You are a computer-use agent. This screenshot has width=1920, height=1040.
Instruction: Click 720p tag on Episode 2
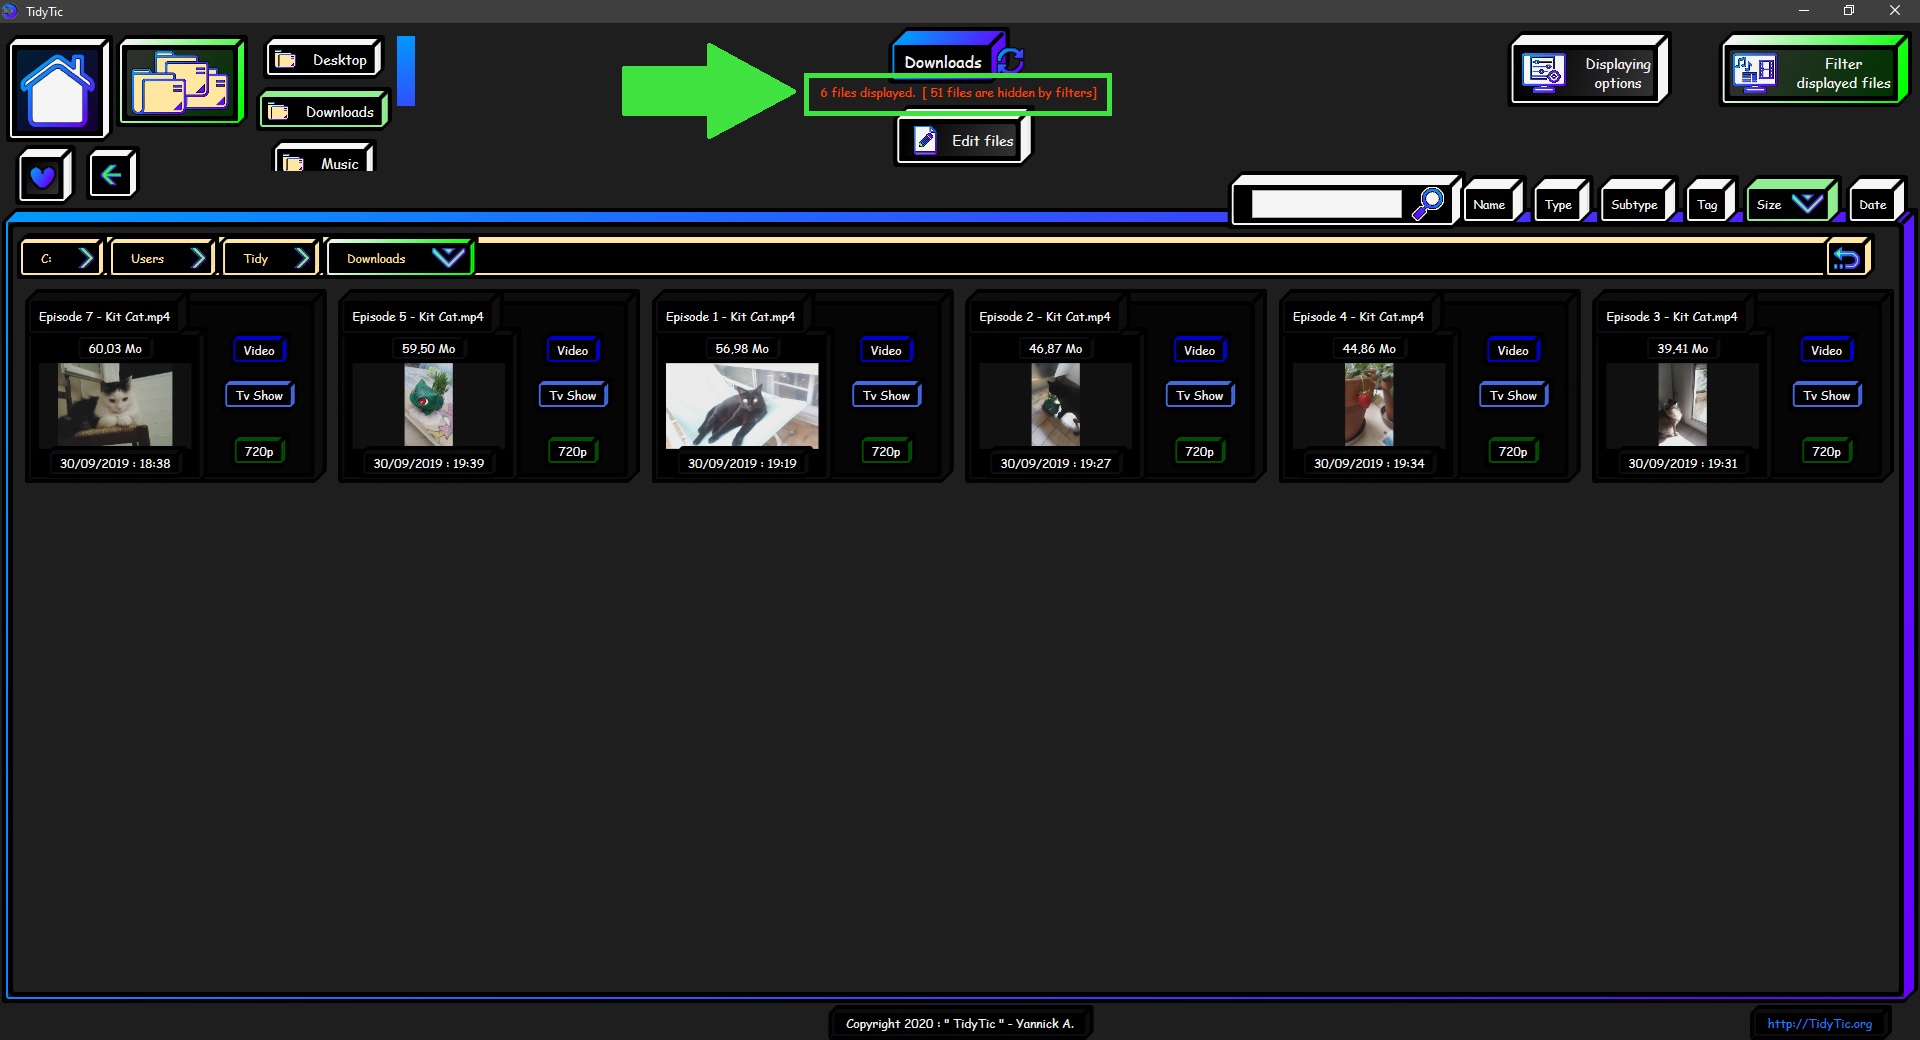coord(1199,451)
